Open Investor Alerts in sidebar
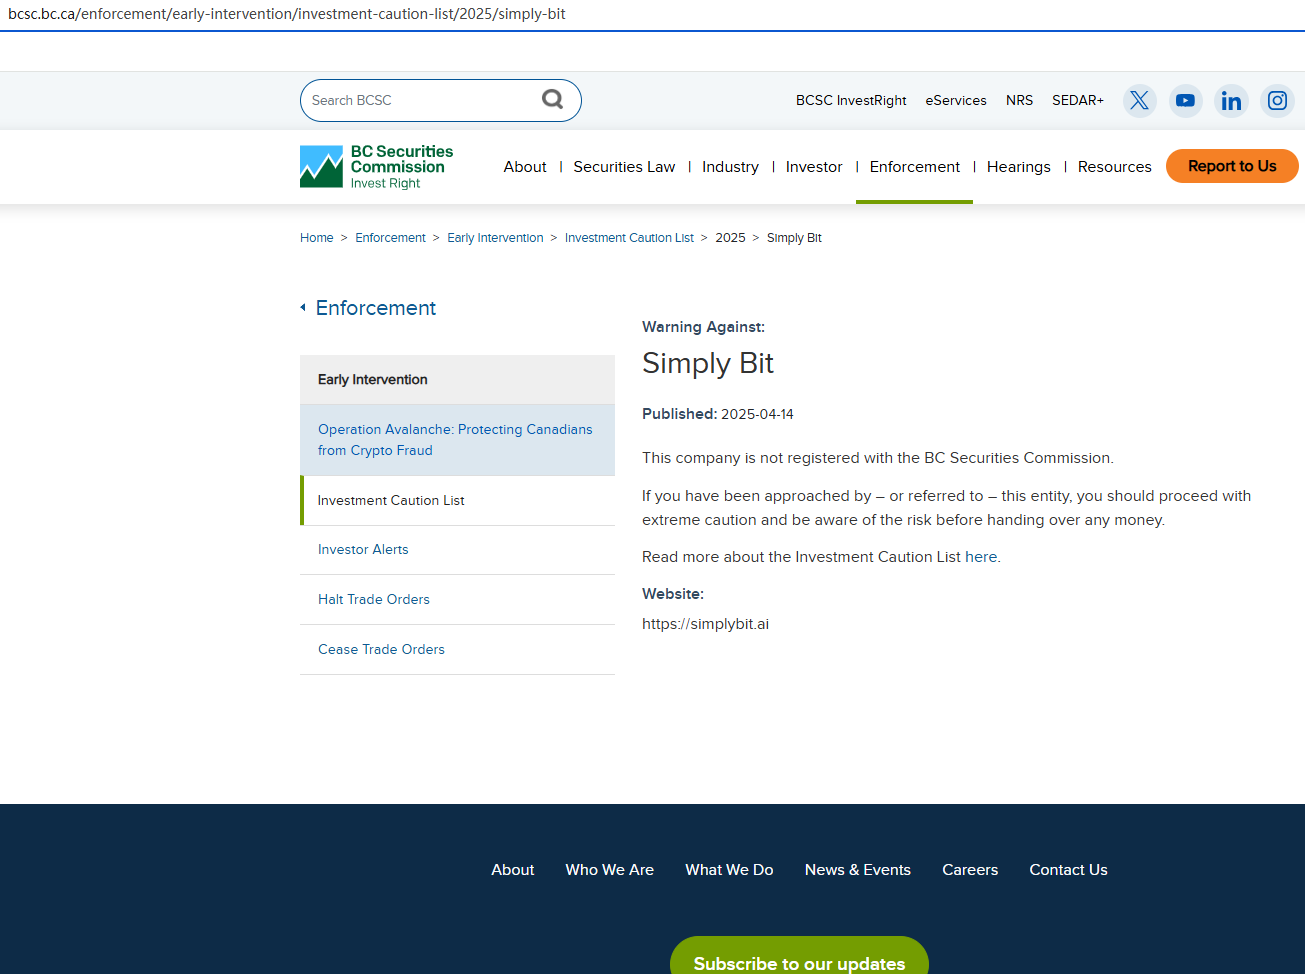The height and width of the screenshot is (974, 1305). pos(457,550)
